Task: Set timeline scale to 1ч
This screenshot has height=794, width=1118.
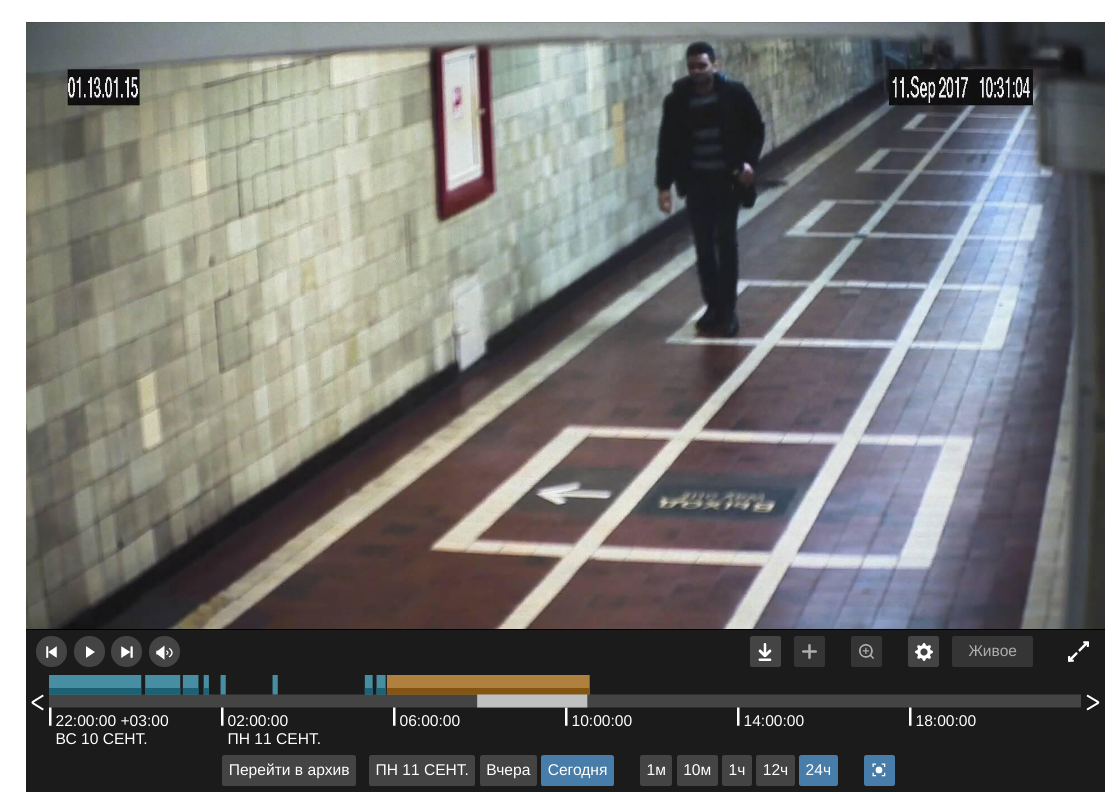Action: (737, 770)
